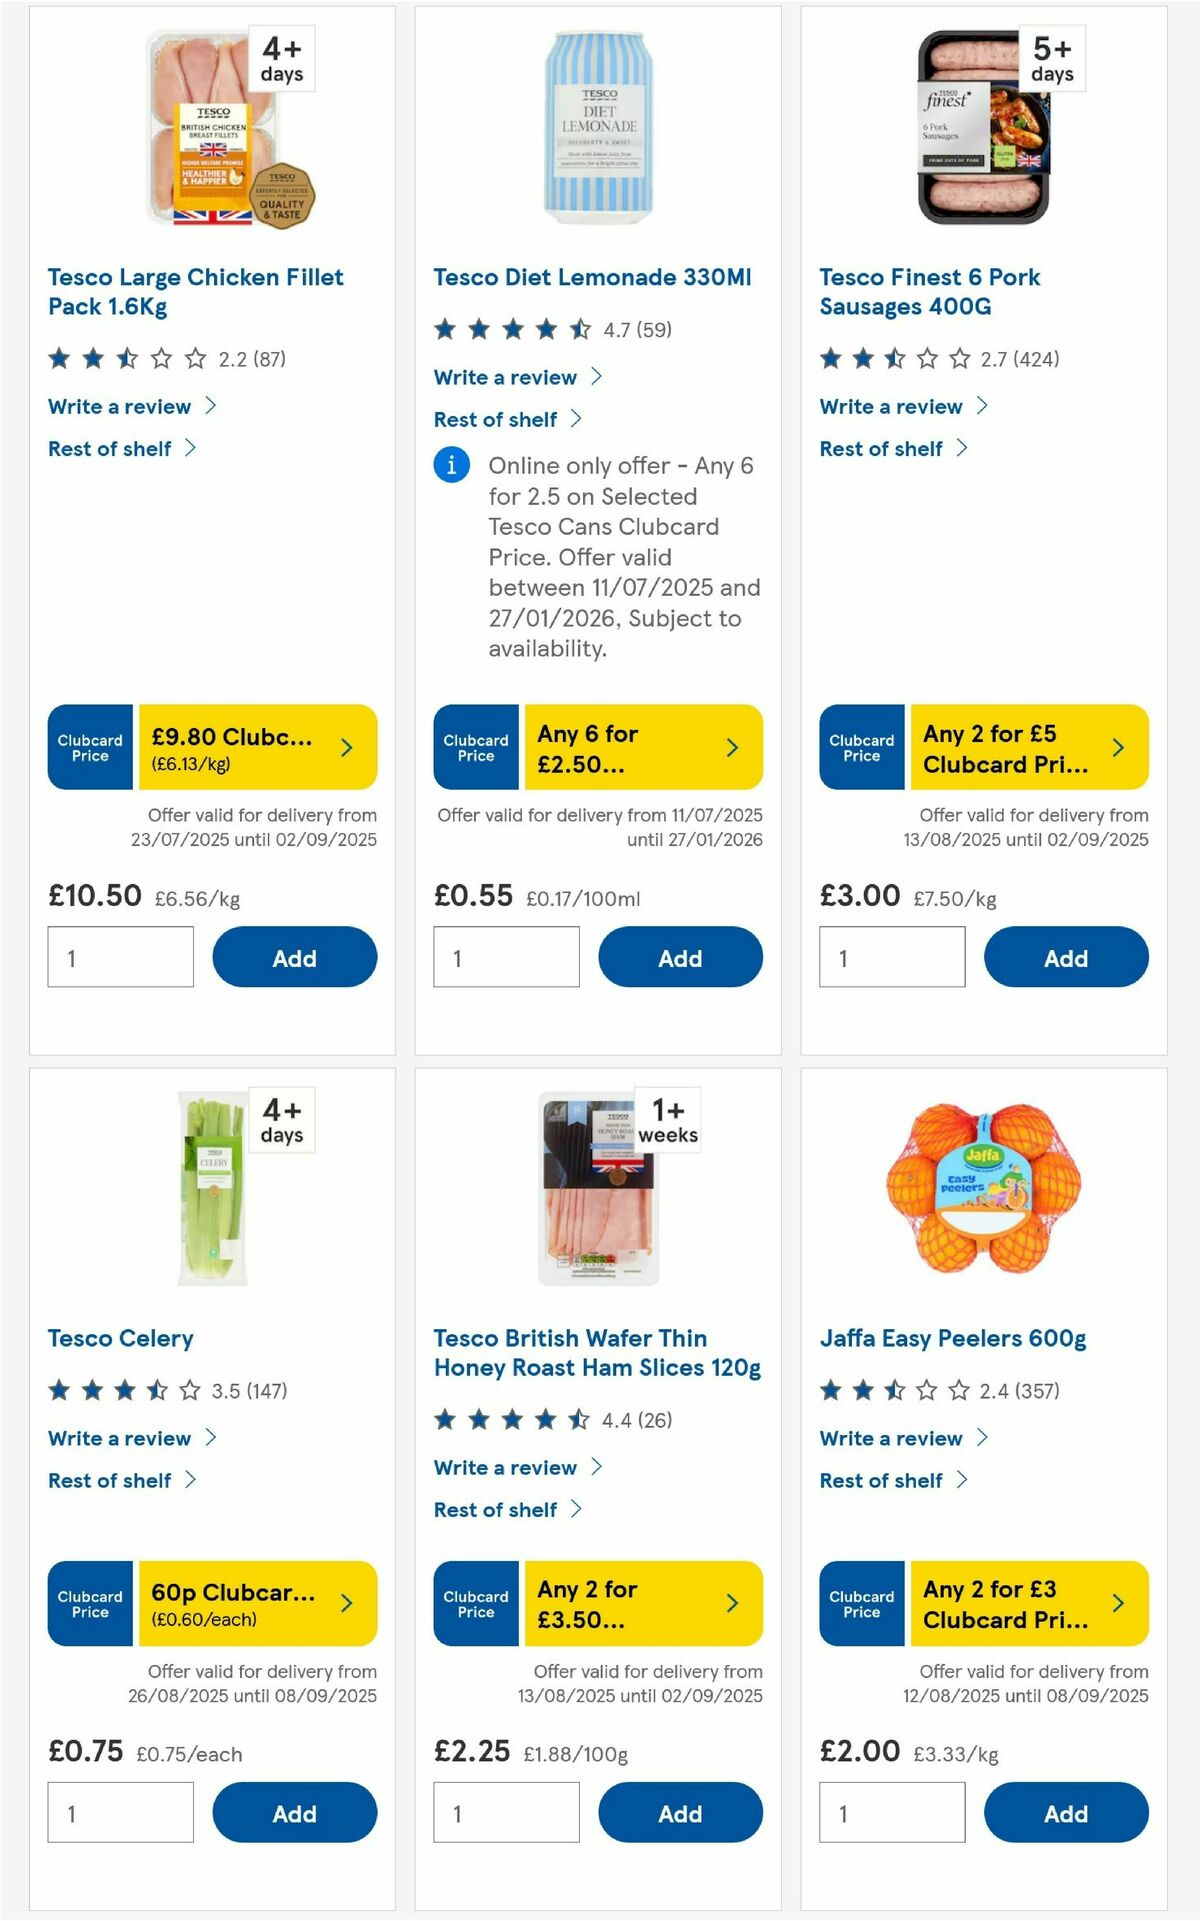The image size is (1200, 1921).
Task: Click the quantity field for Diet Lemonade
Action: coord(506,957)
